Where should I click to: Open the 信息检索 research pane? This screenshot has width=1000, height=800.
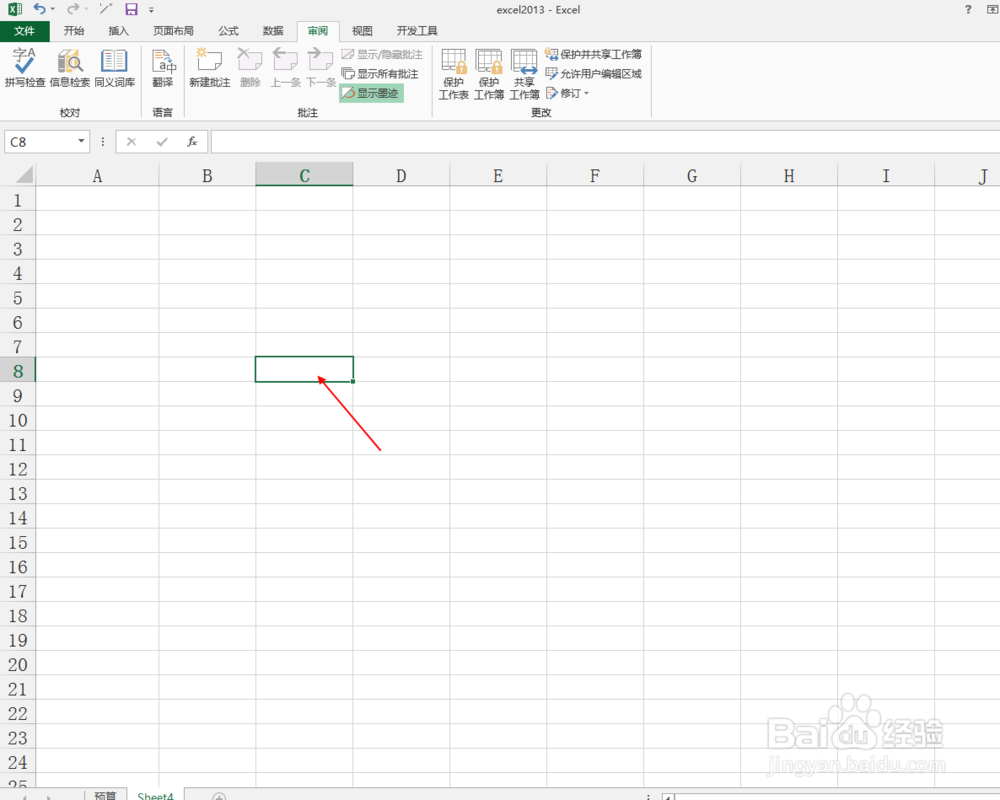(x=70, y=70)
